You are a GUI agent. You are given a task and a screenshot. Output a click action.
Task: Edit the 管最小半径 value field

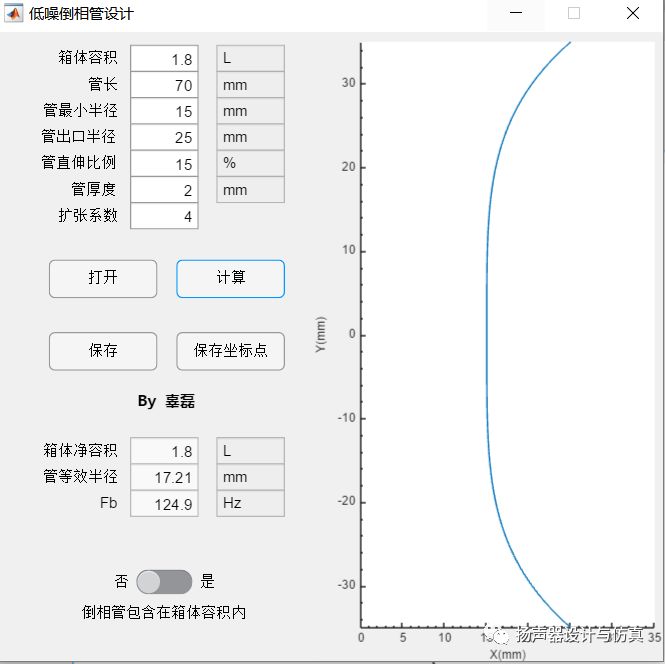tap(164, 111)
